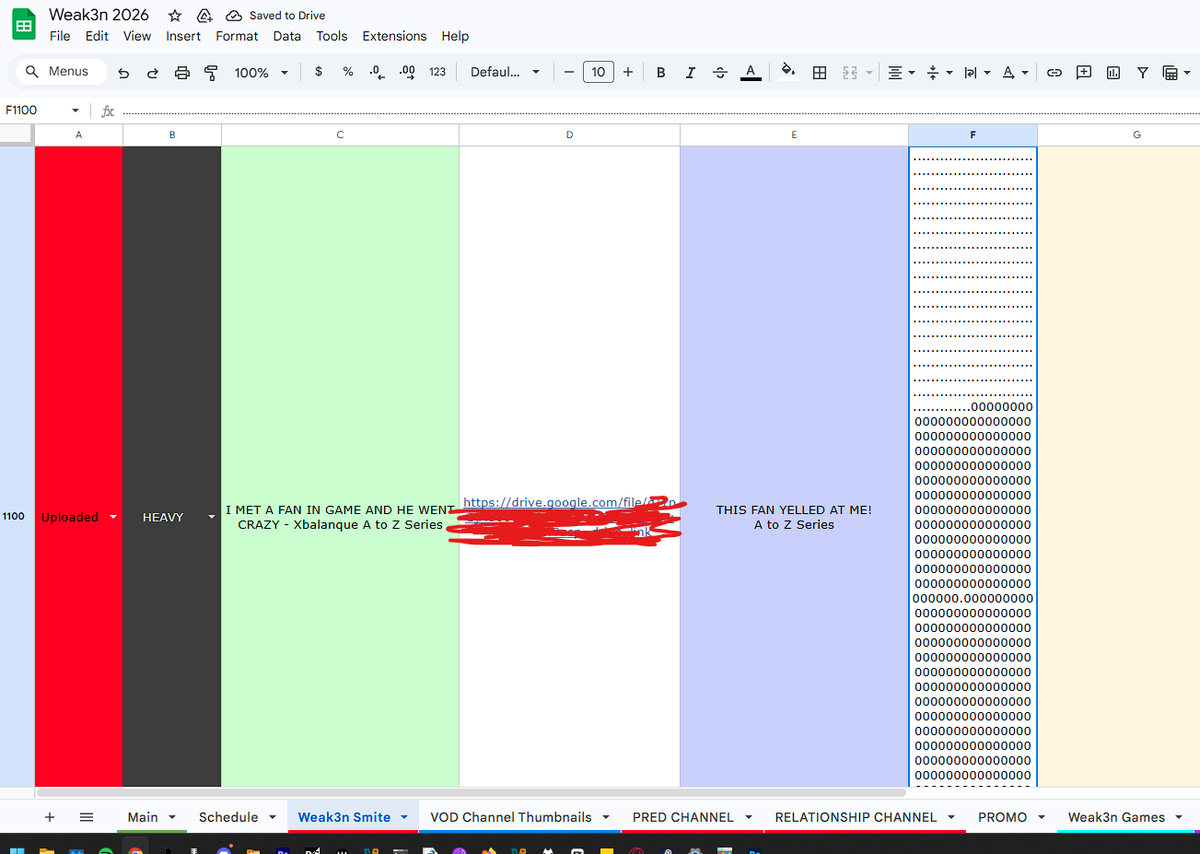Format the cell as percent
The height and width of the screenshot is (854, 1200).
click(x=348, y=72)
